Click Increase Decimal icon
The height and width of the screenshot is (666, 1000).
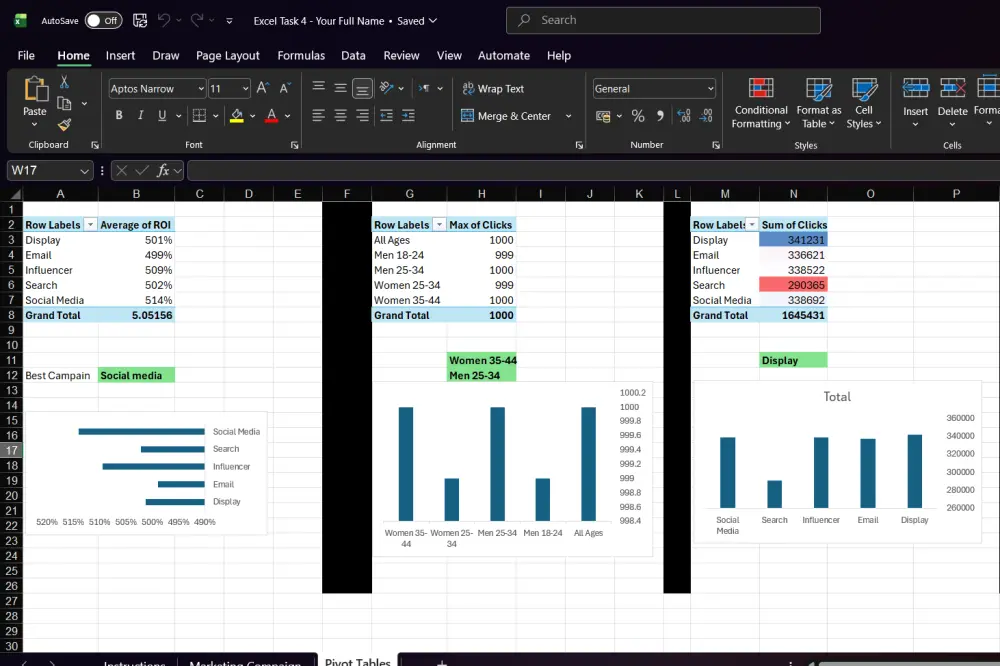(684, 115)
